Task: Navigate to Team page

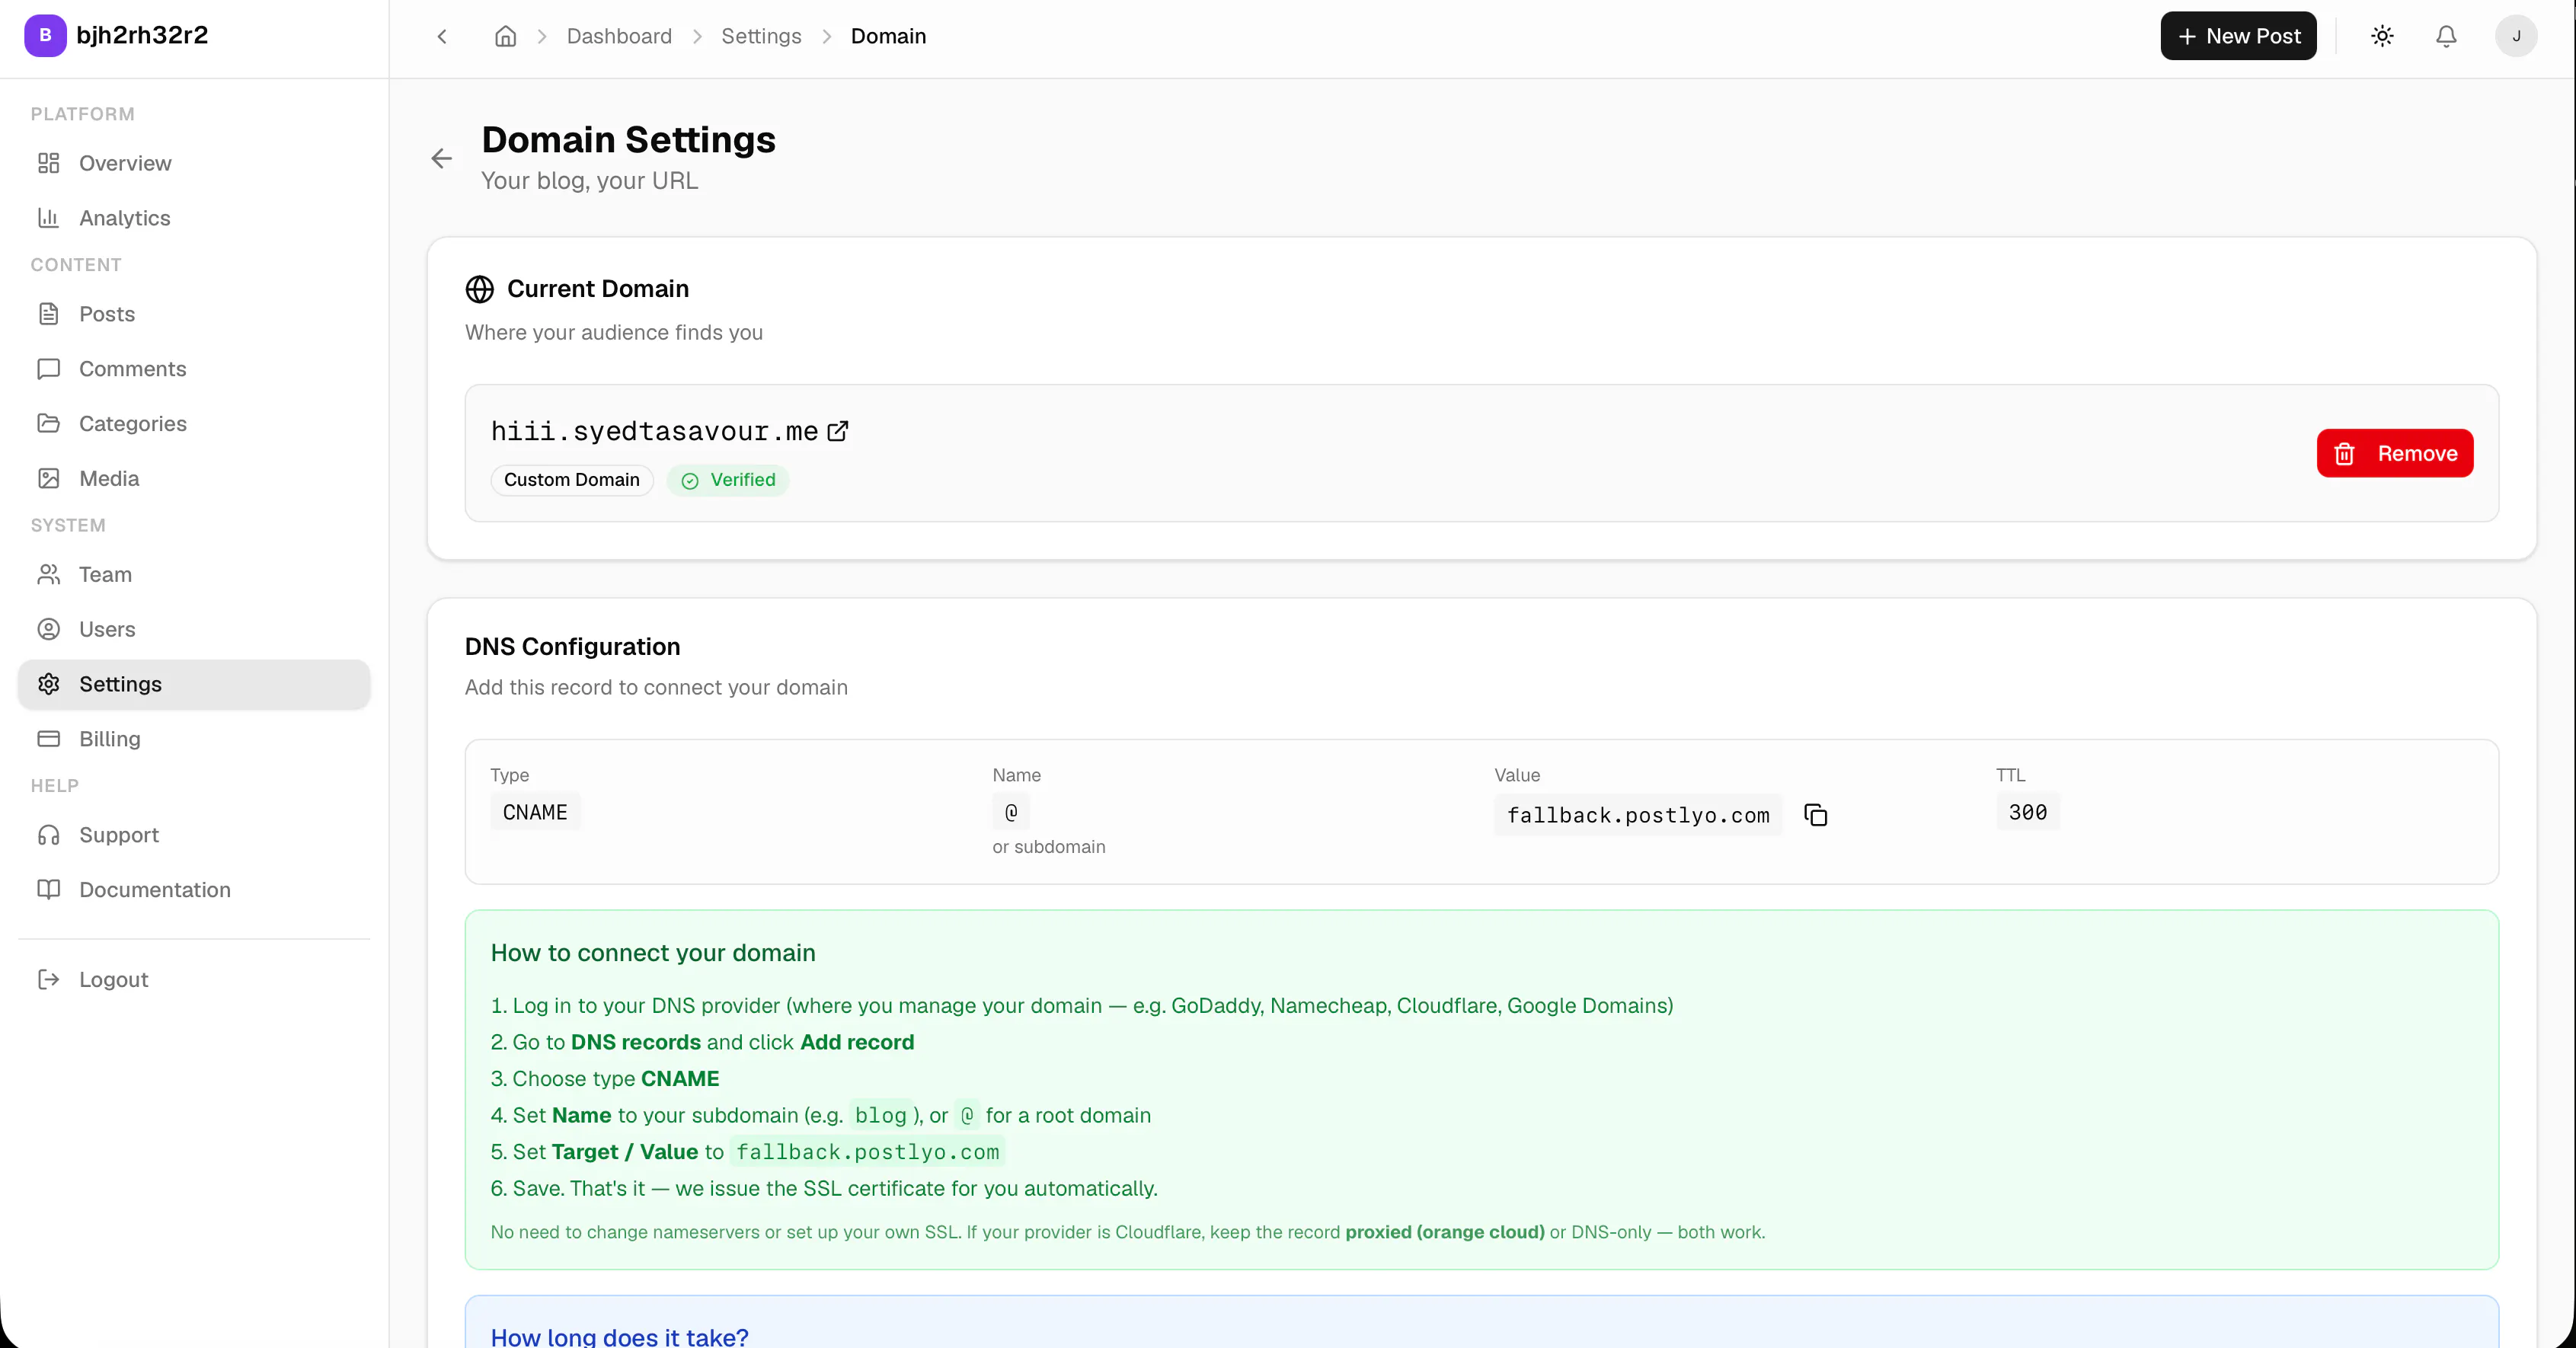Action: coord(194,575)
